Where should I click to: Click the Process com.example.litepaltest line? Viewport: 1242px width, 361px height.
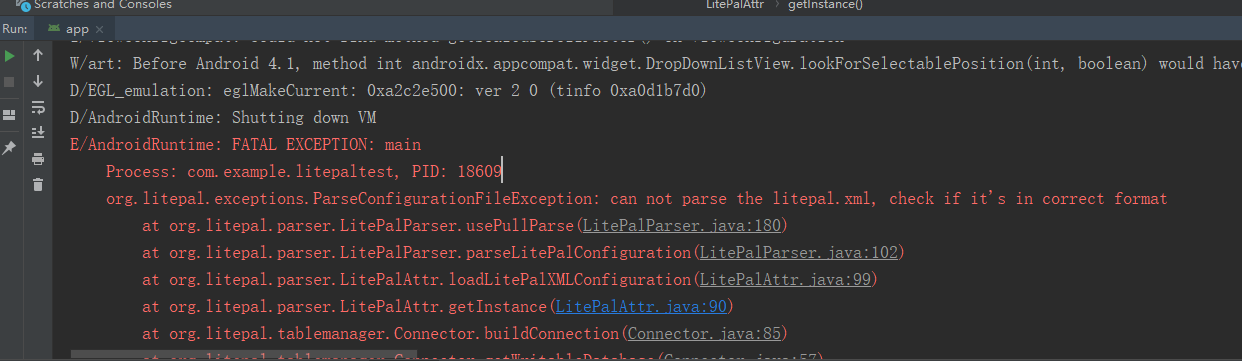304,171
